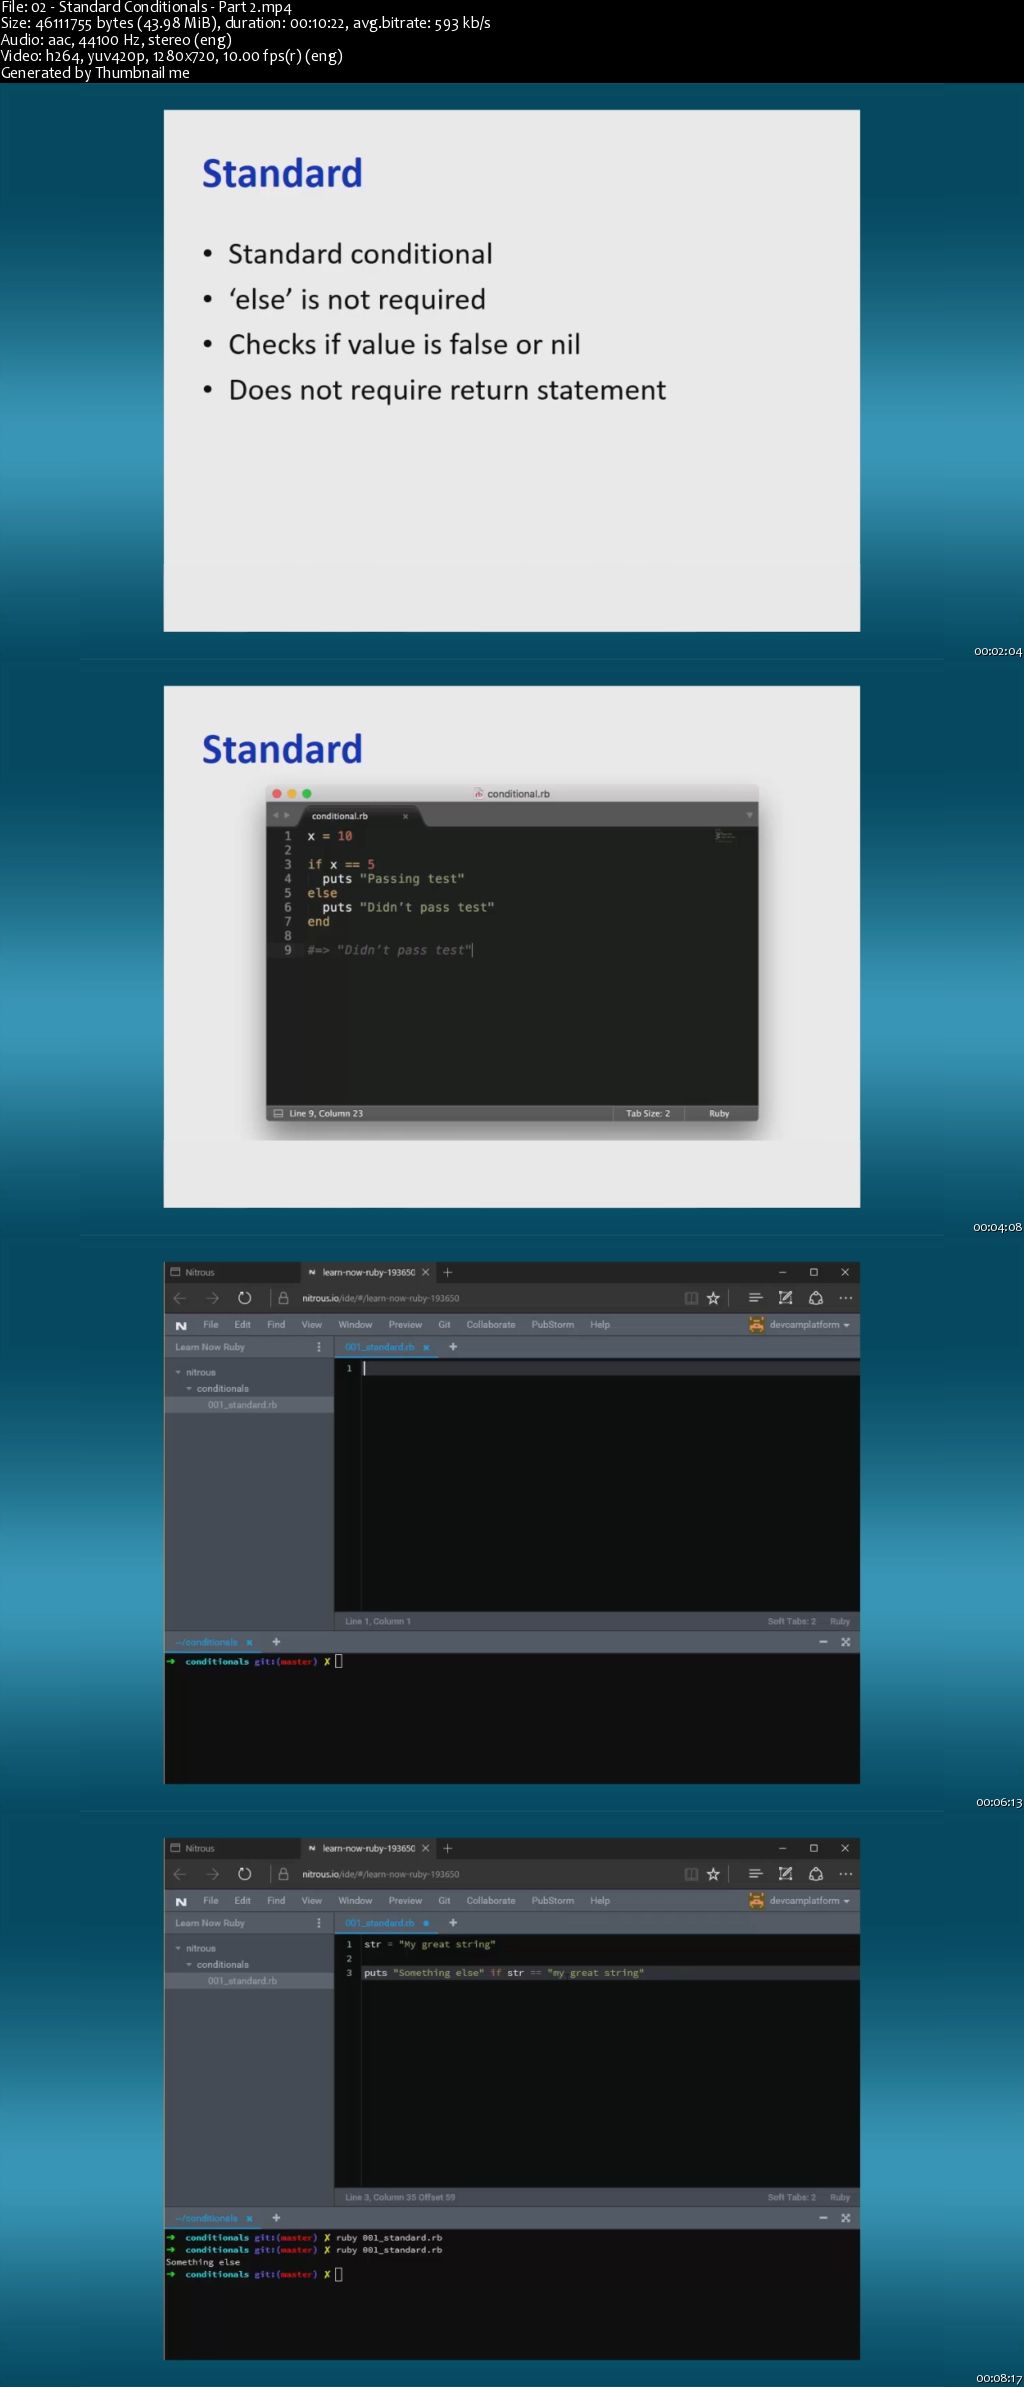The width and height of the screenshot is (1024, 2387).
Task: Maximize the terminal panel in the code frame
Action: (846, 2218)
